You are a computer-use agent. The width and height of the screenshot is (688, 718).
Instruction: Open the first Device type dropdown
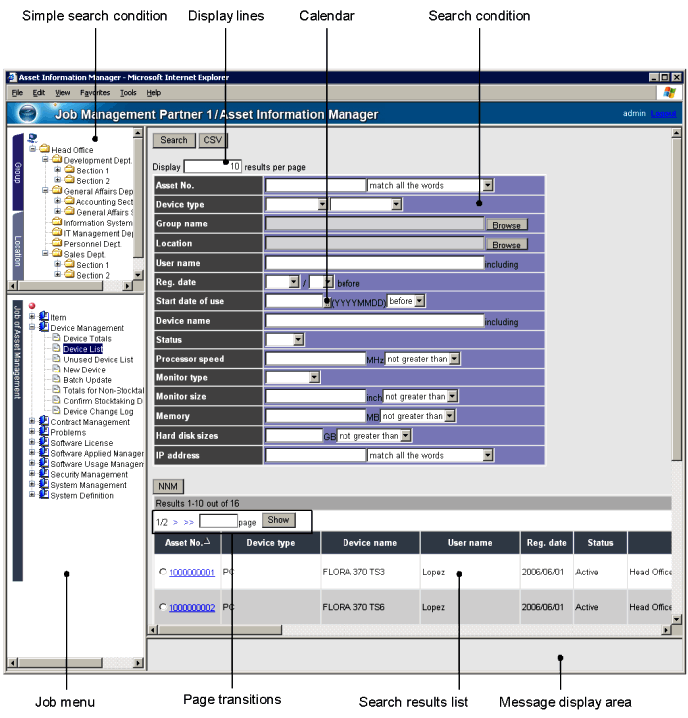click(x=322, y=204)
